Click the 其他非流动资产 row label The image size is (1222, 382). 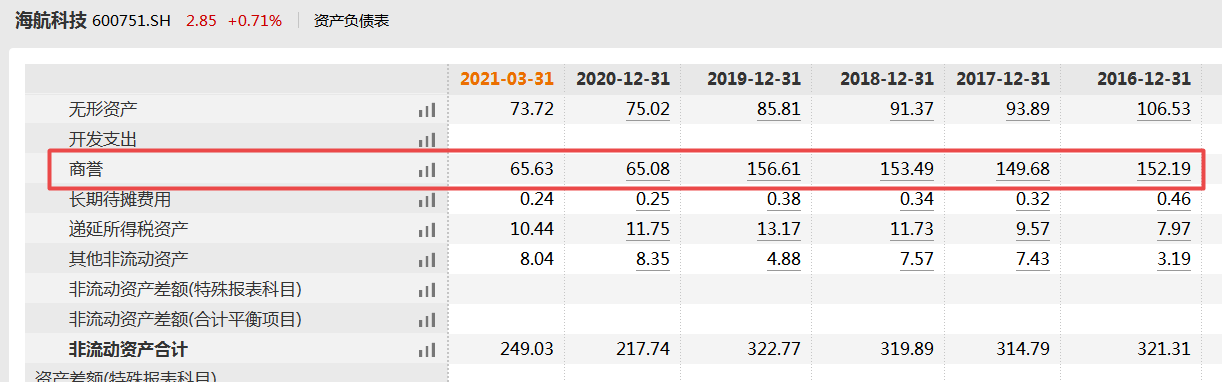point(128,259)
